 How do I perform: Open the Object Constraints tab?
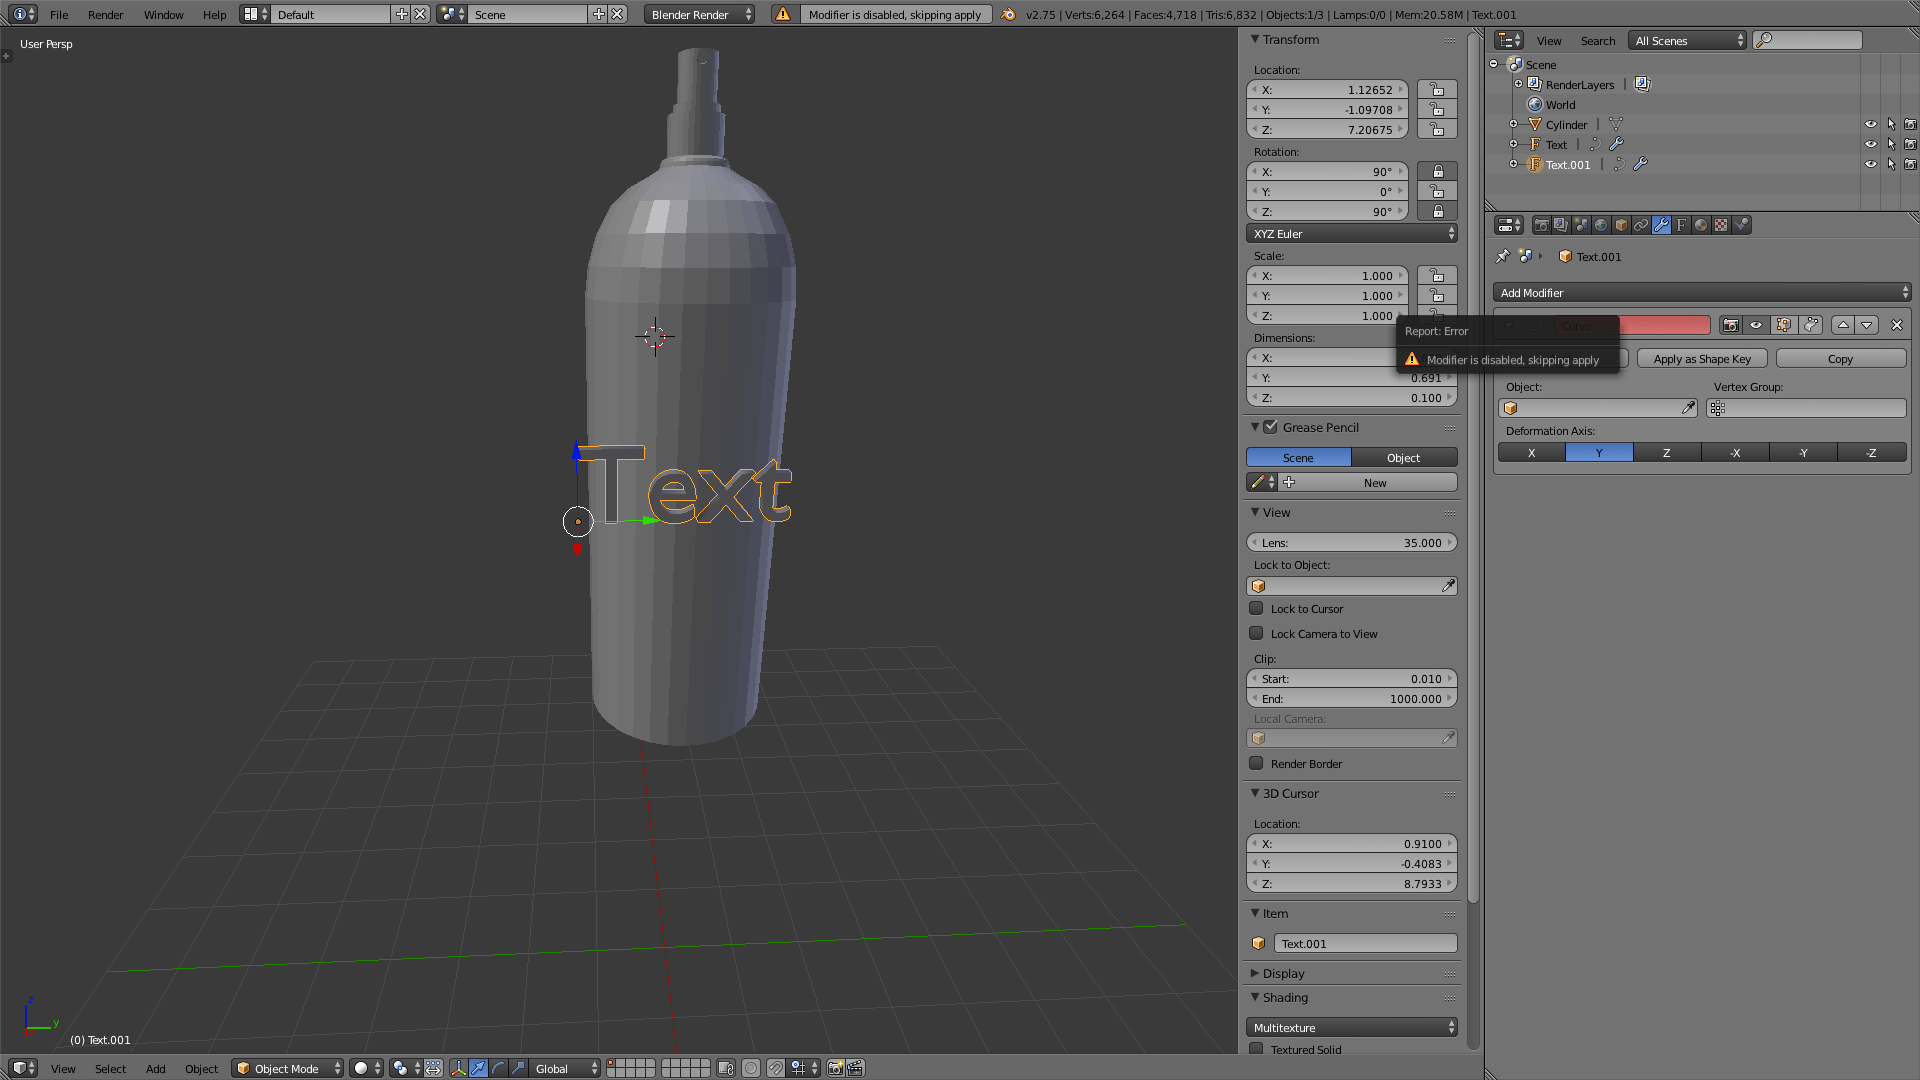pyautogui.click(x=1641, y=225)
